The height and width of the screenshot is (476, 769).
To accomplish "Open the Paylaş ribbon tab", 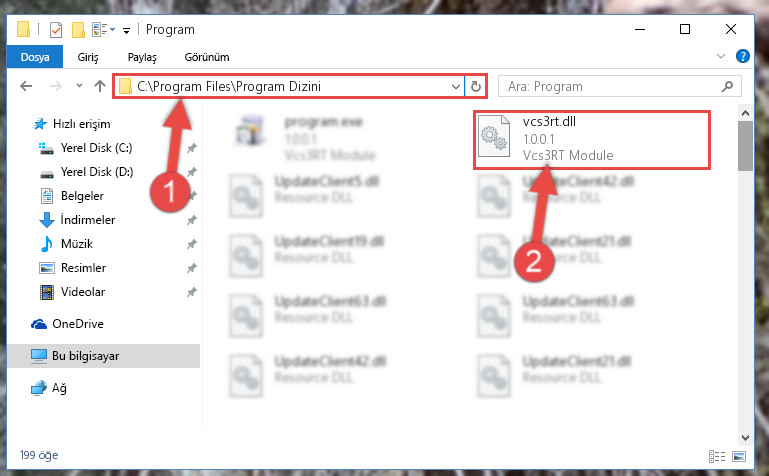I will pos(142,57).
